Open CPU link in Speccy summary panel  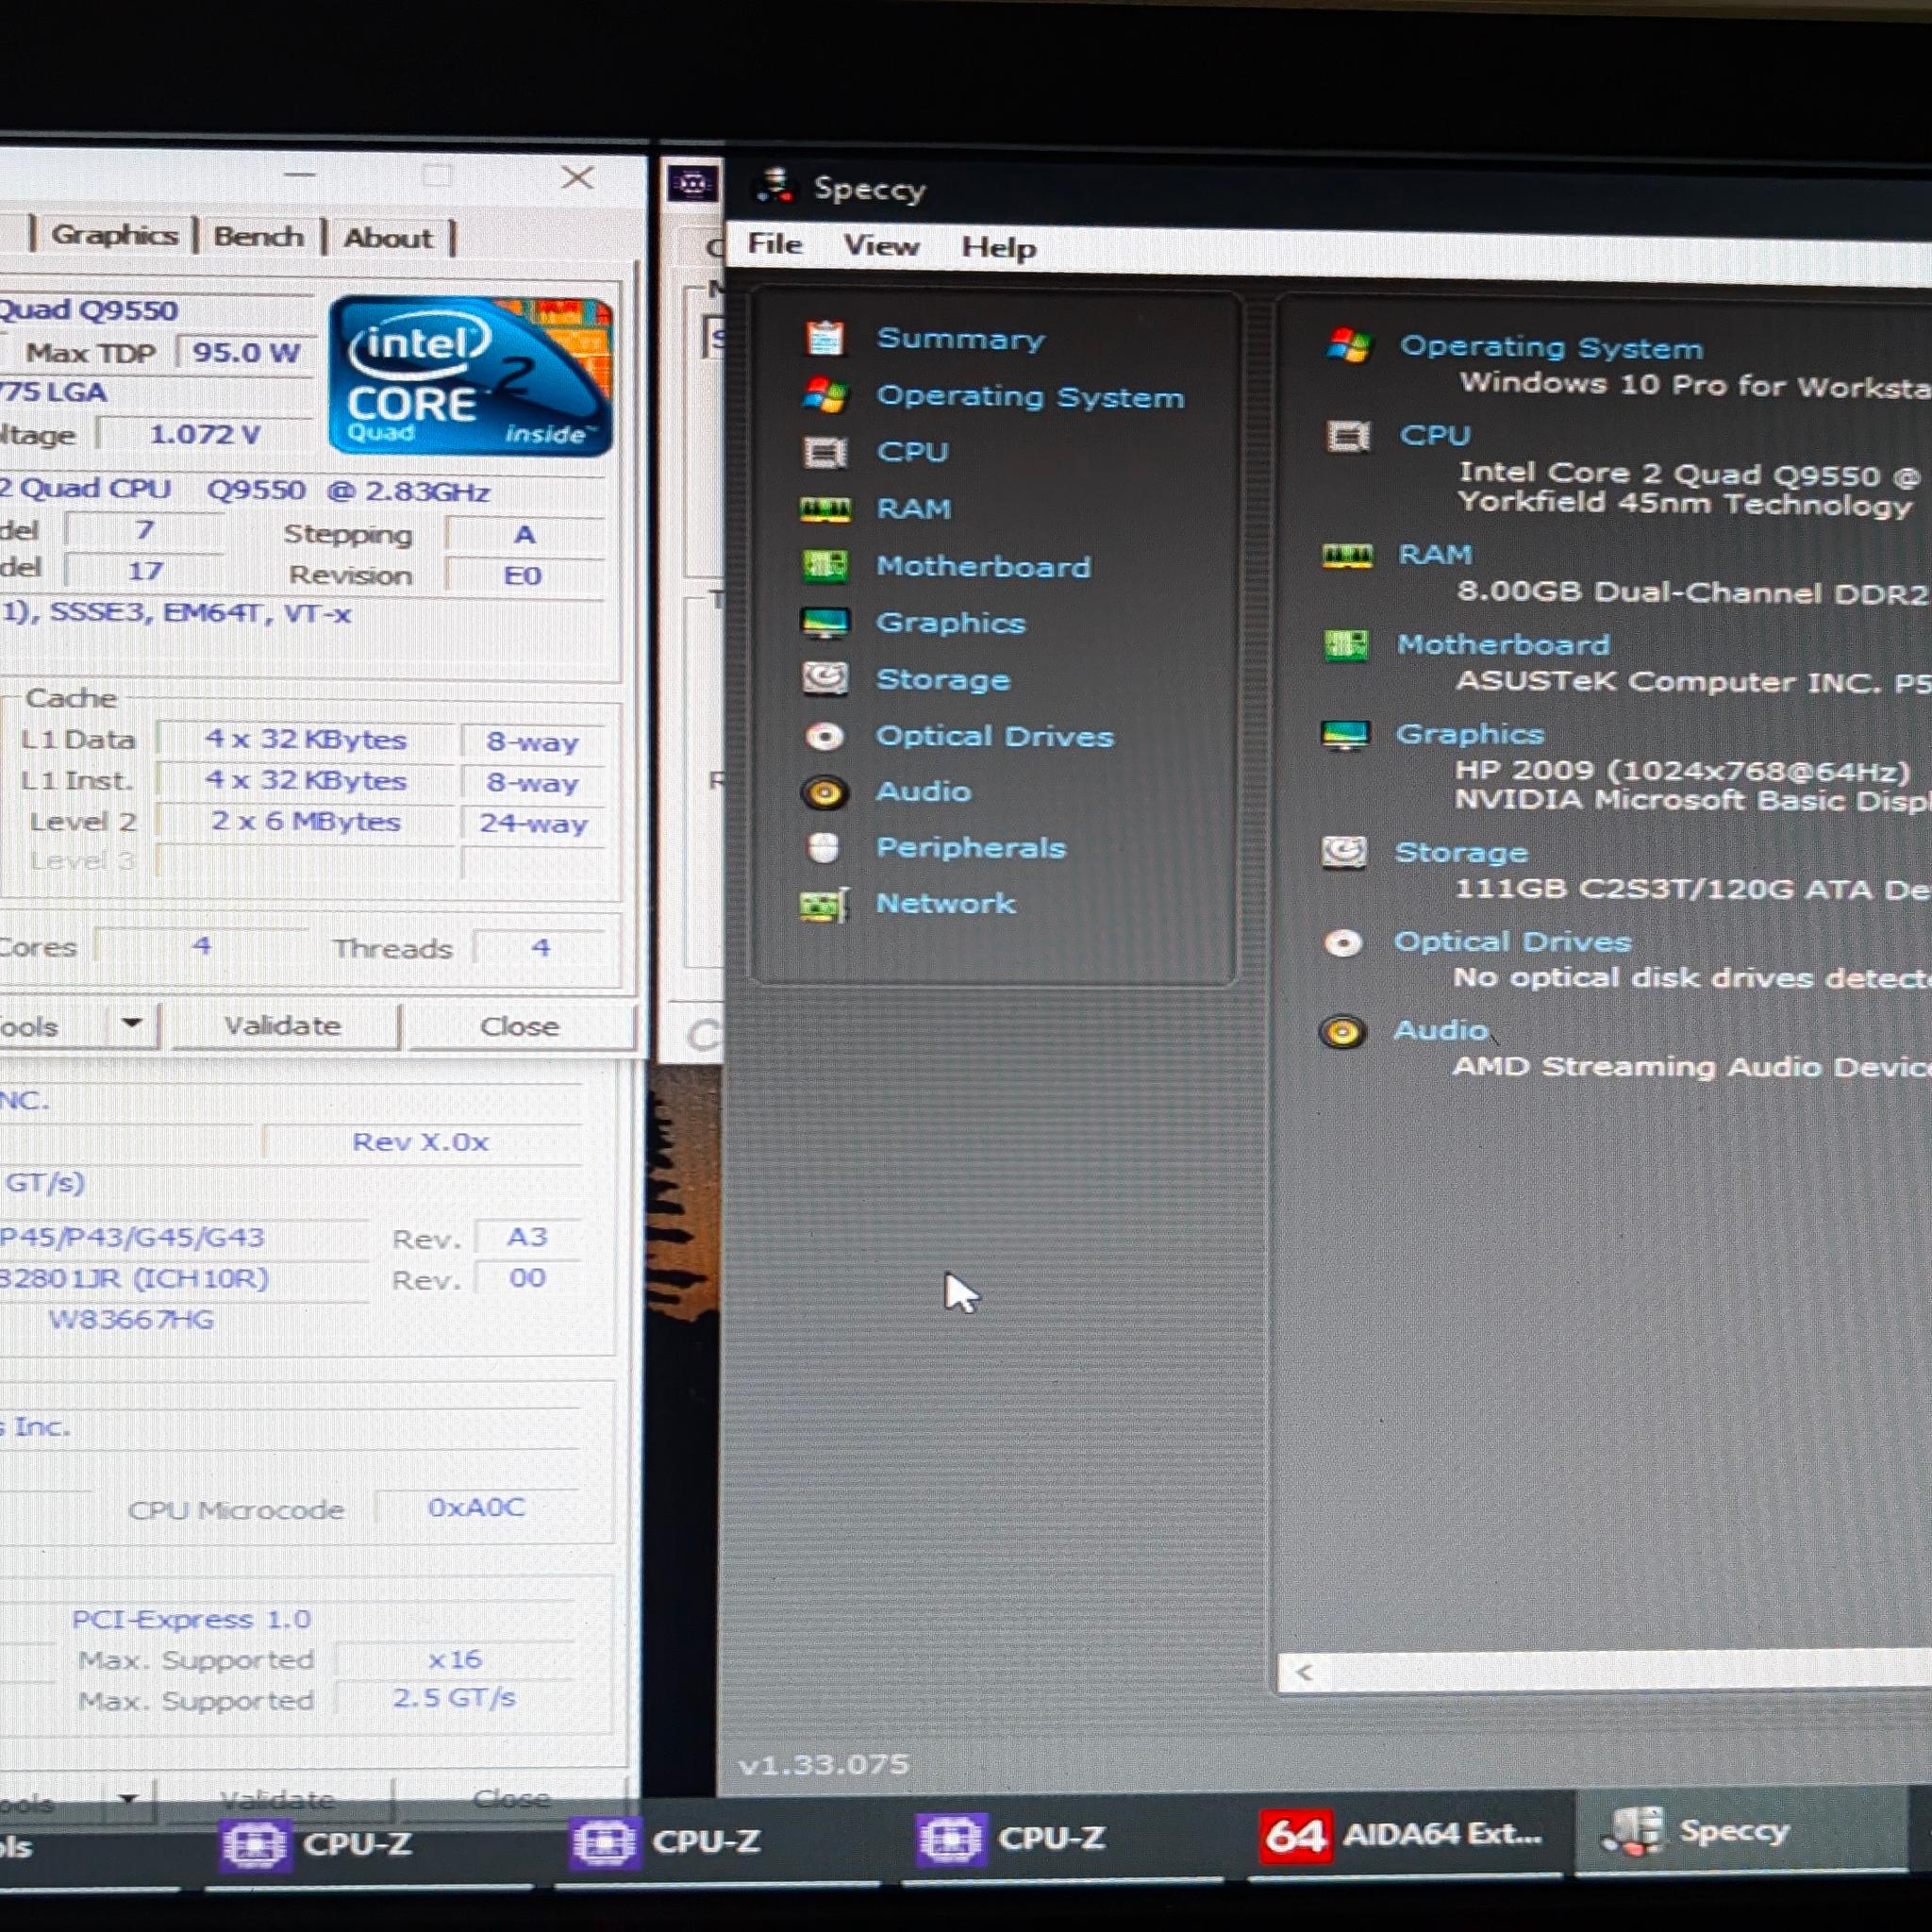click(x=1435, y=436)
